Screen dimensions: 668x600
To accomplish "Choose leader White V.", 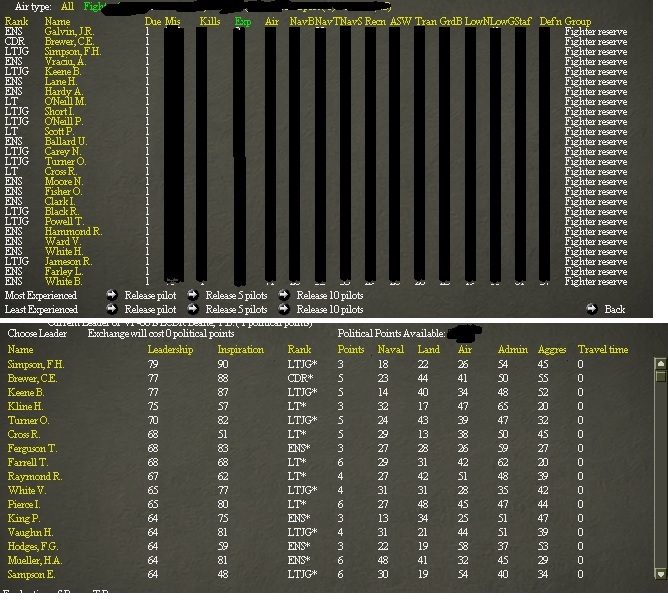I will [27, 490].
